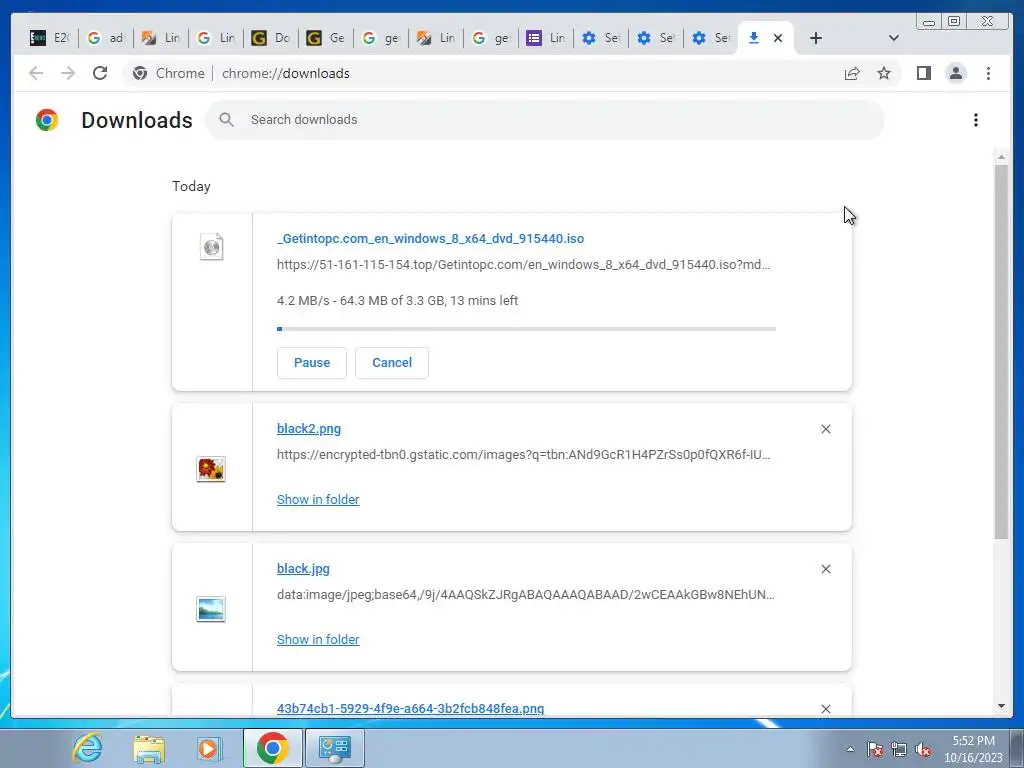Screen dimensions: 1024x768
Task: Click the data:image URL under black.jpg
Action: point(525,594)
